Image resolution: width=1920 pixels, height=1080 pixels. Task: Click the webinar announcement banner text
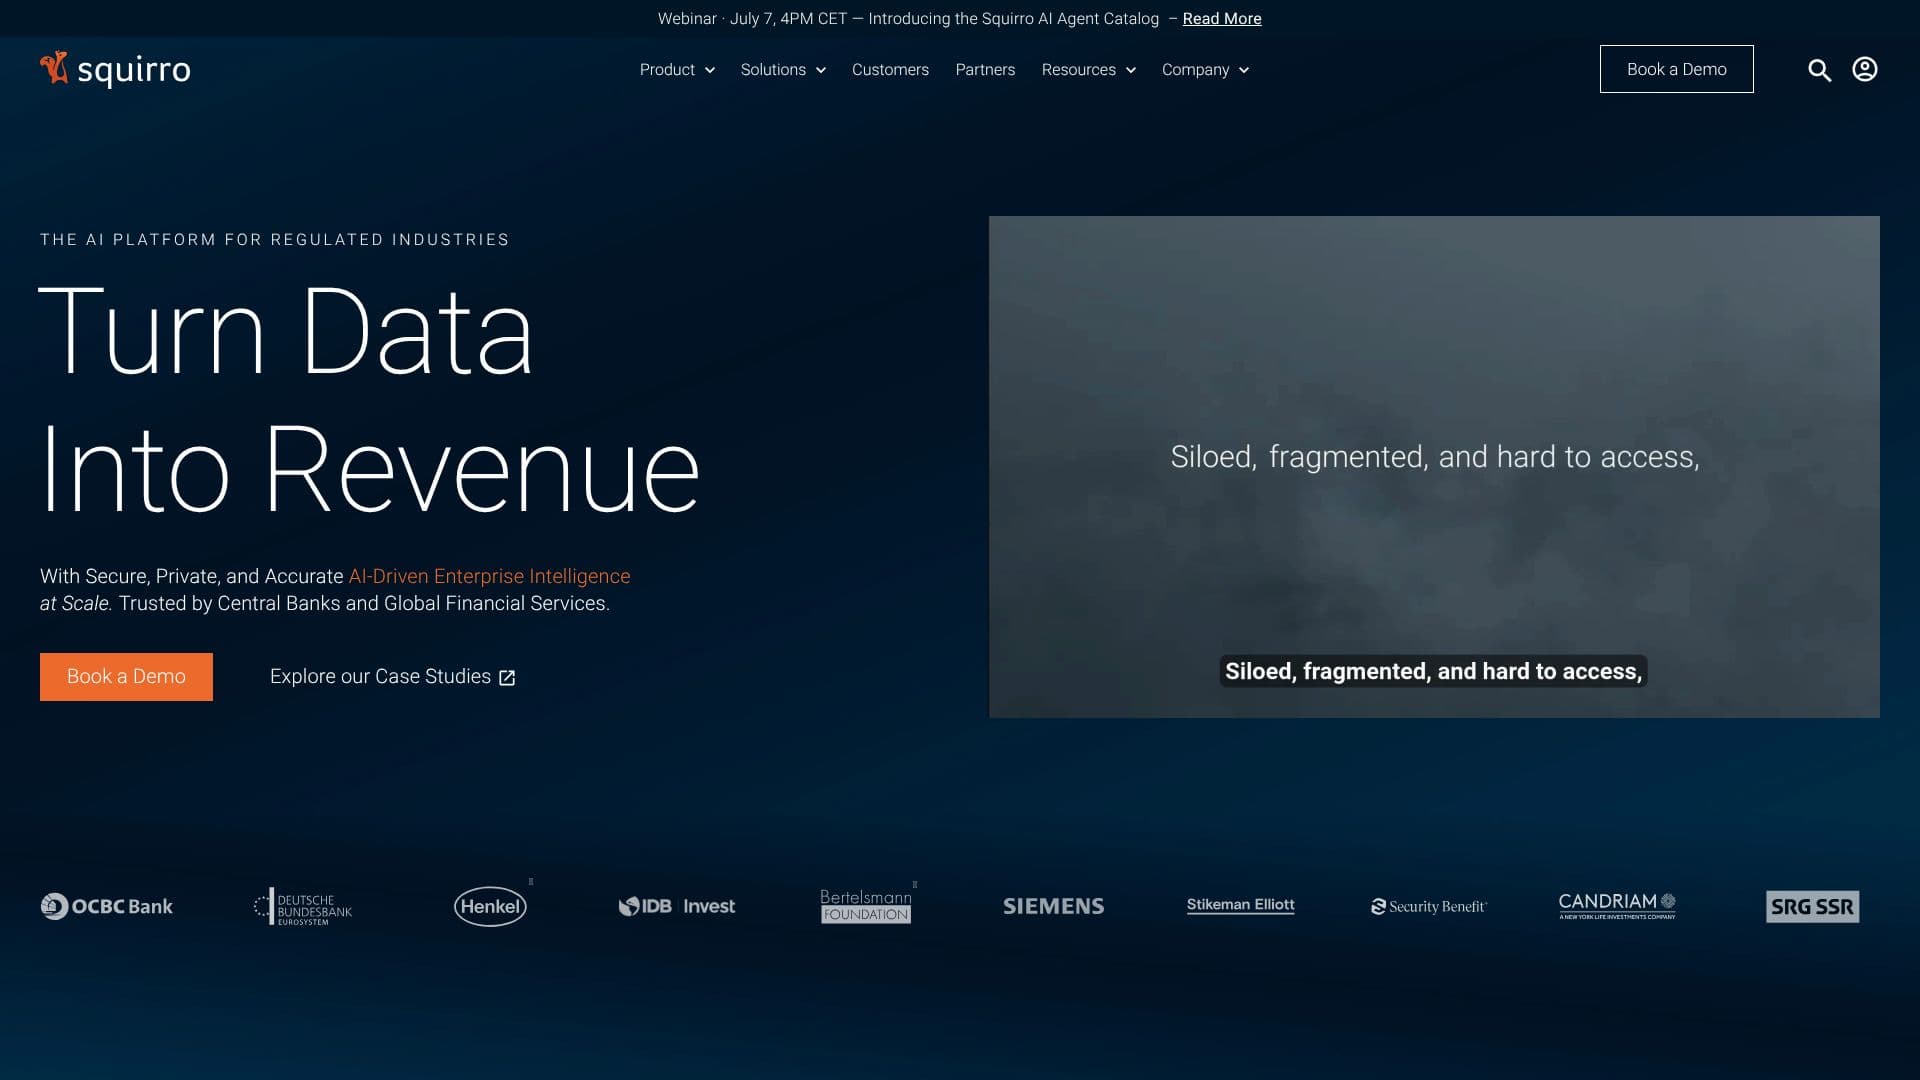pyautogui.click(x=908, y=19)
